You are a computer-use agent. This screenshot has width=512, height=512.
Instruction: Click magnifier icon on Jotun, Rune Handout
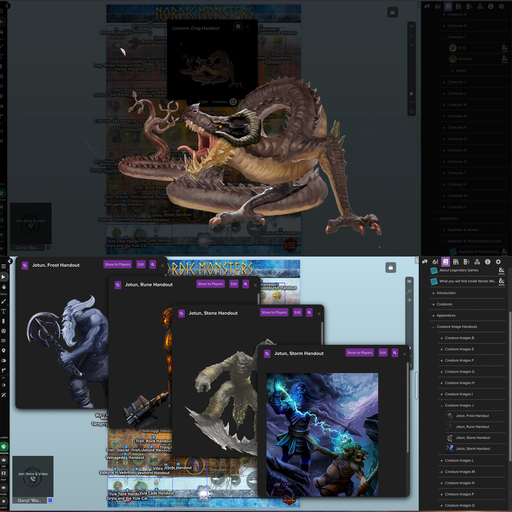246,284
